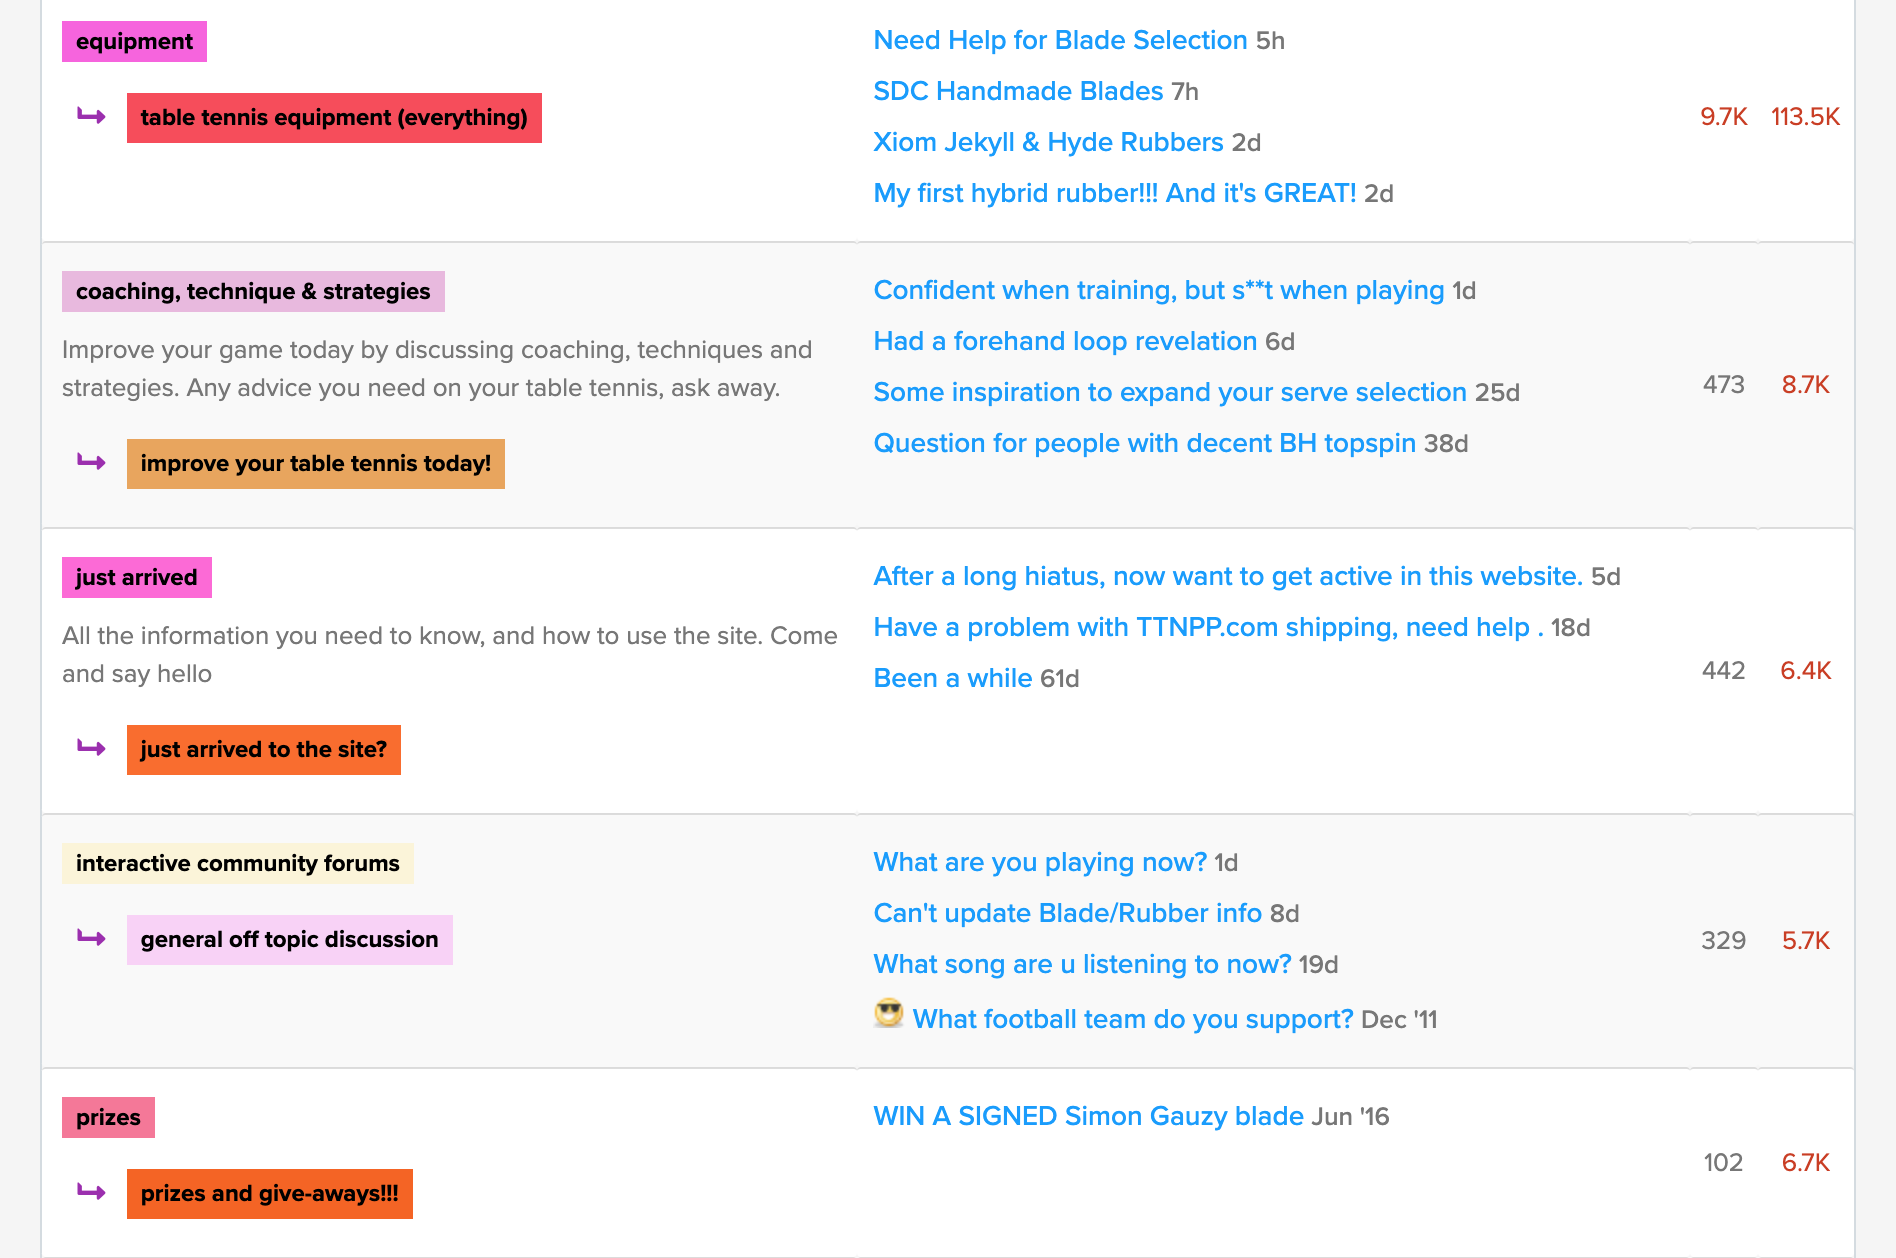Click the 8.7K posts count

1806,385
